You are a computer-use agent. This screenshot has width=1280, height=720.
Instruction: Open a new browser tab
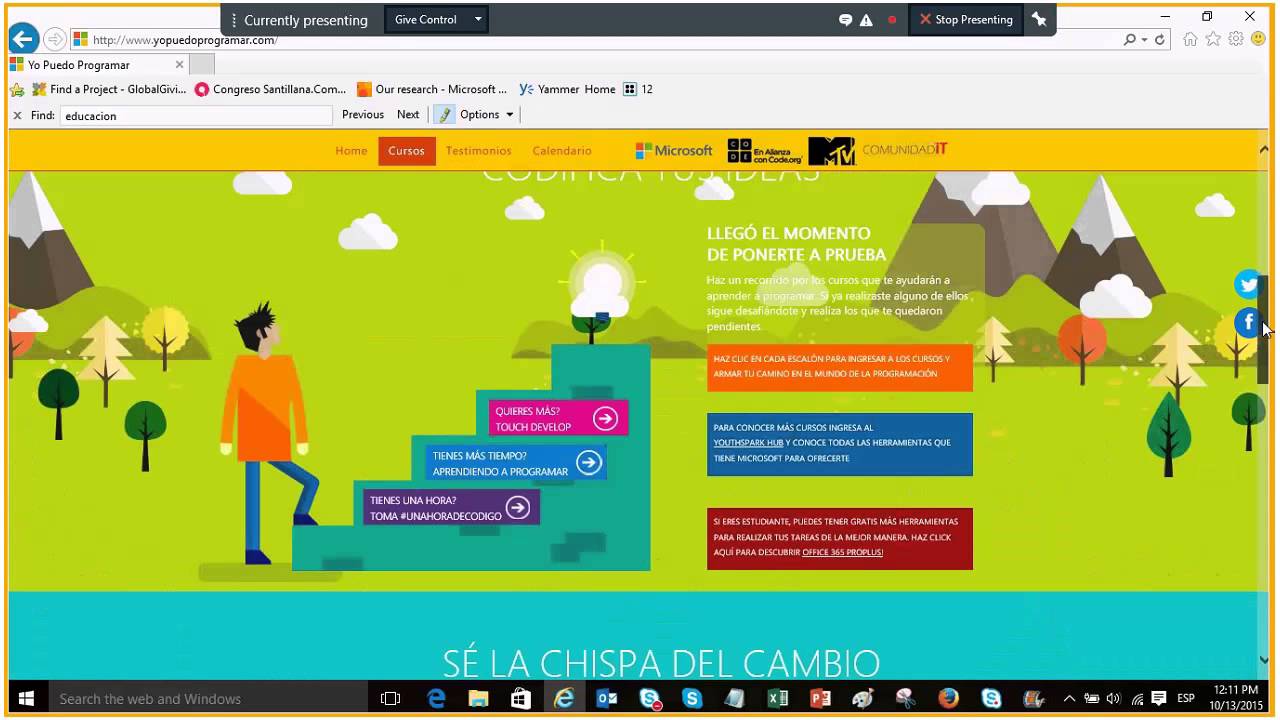click(202, 65)
